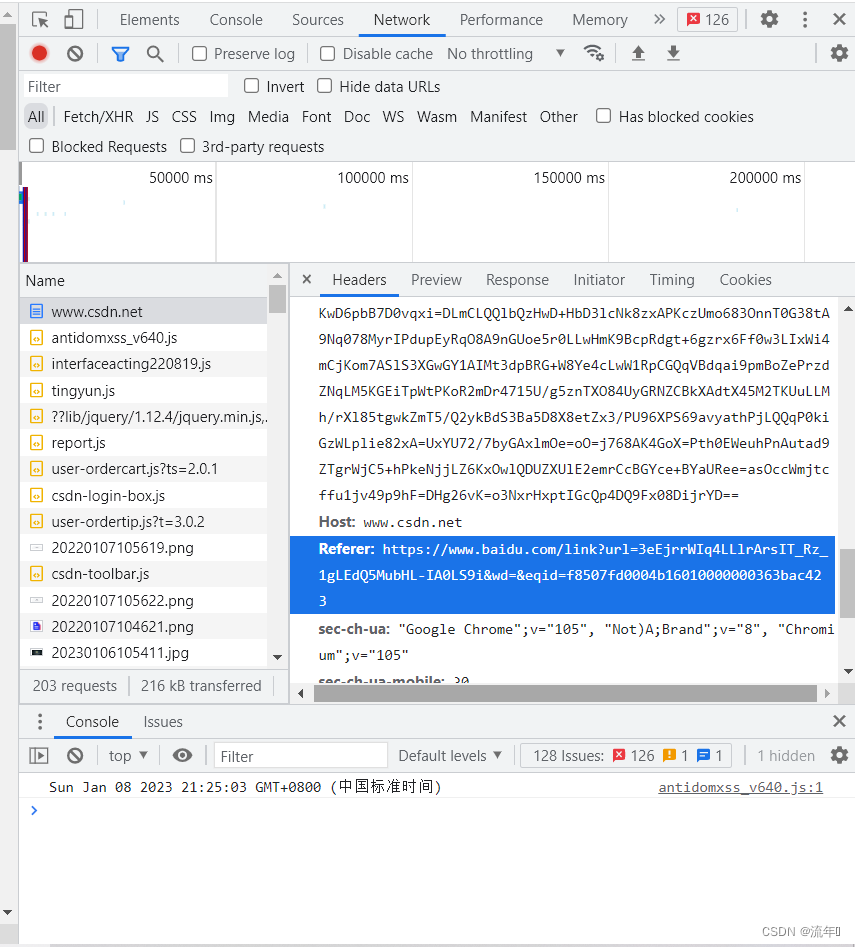Image resolution: width=855 pixels, height=947 pixels.
Task: Filter requests by Fetch/XHR
Action: click(98, 117)
